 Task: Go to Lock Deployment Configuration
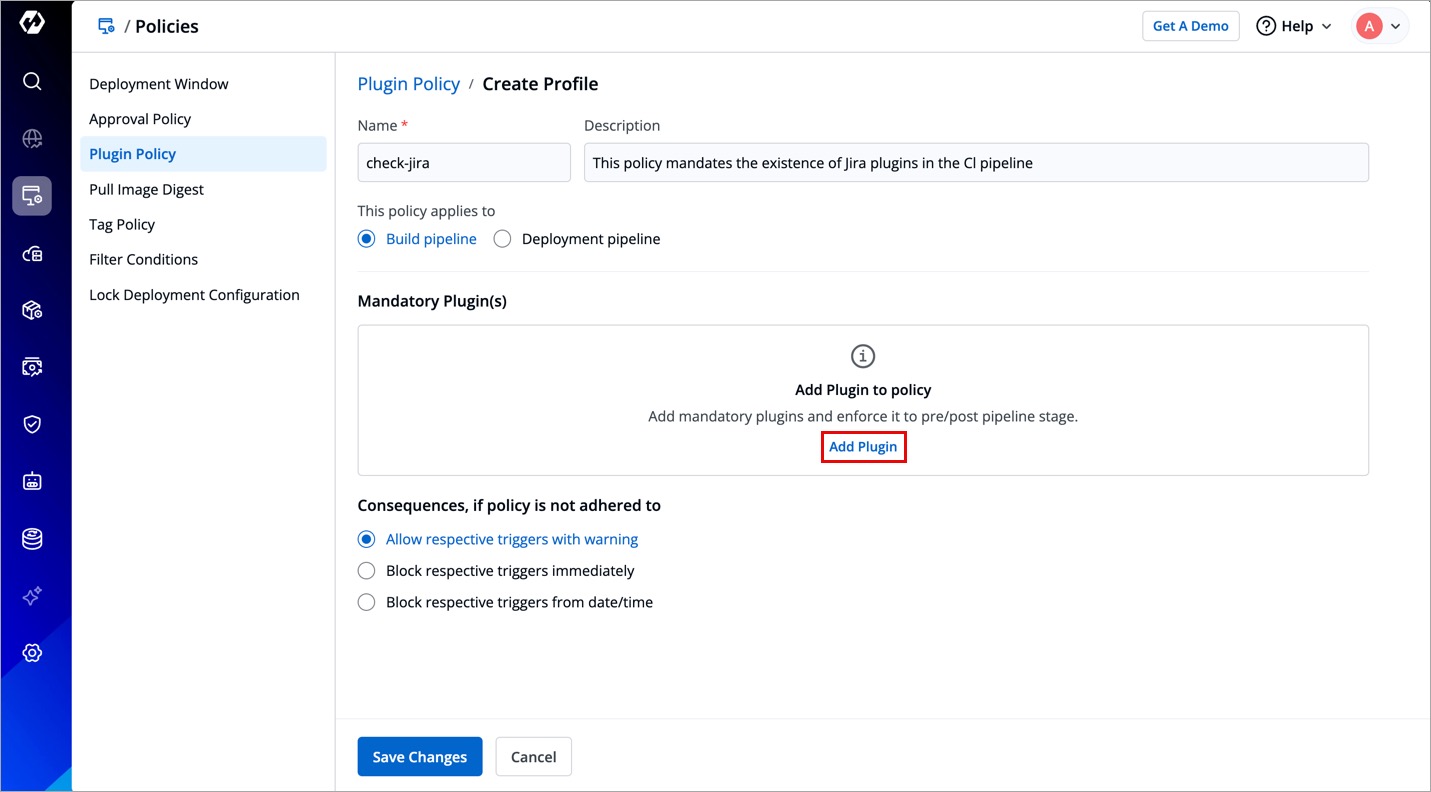point(194,295)
